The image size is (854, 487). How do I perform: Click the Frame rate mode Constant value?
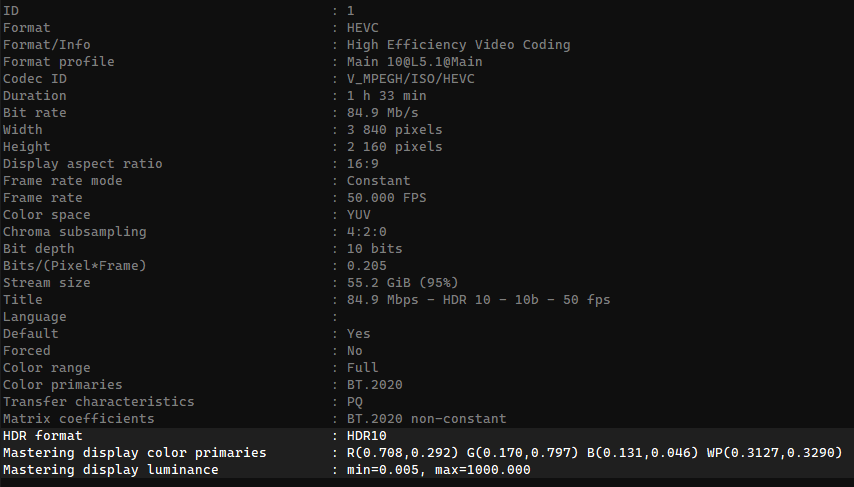pyautogui.click(x=378, y=181)
